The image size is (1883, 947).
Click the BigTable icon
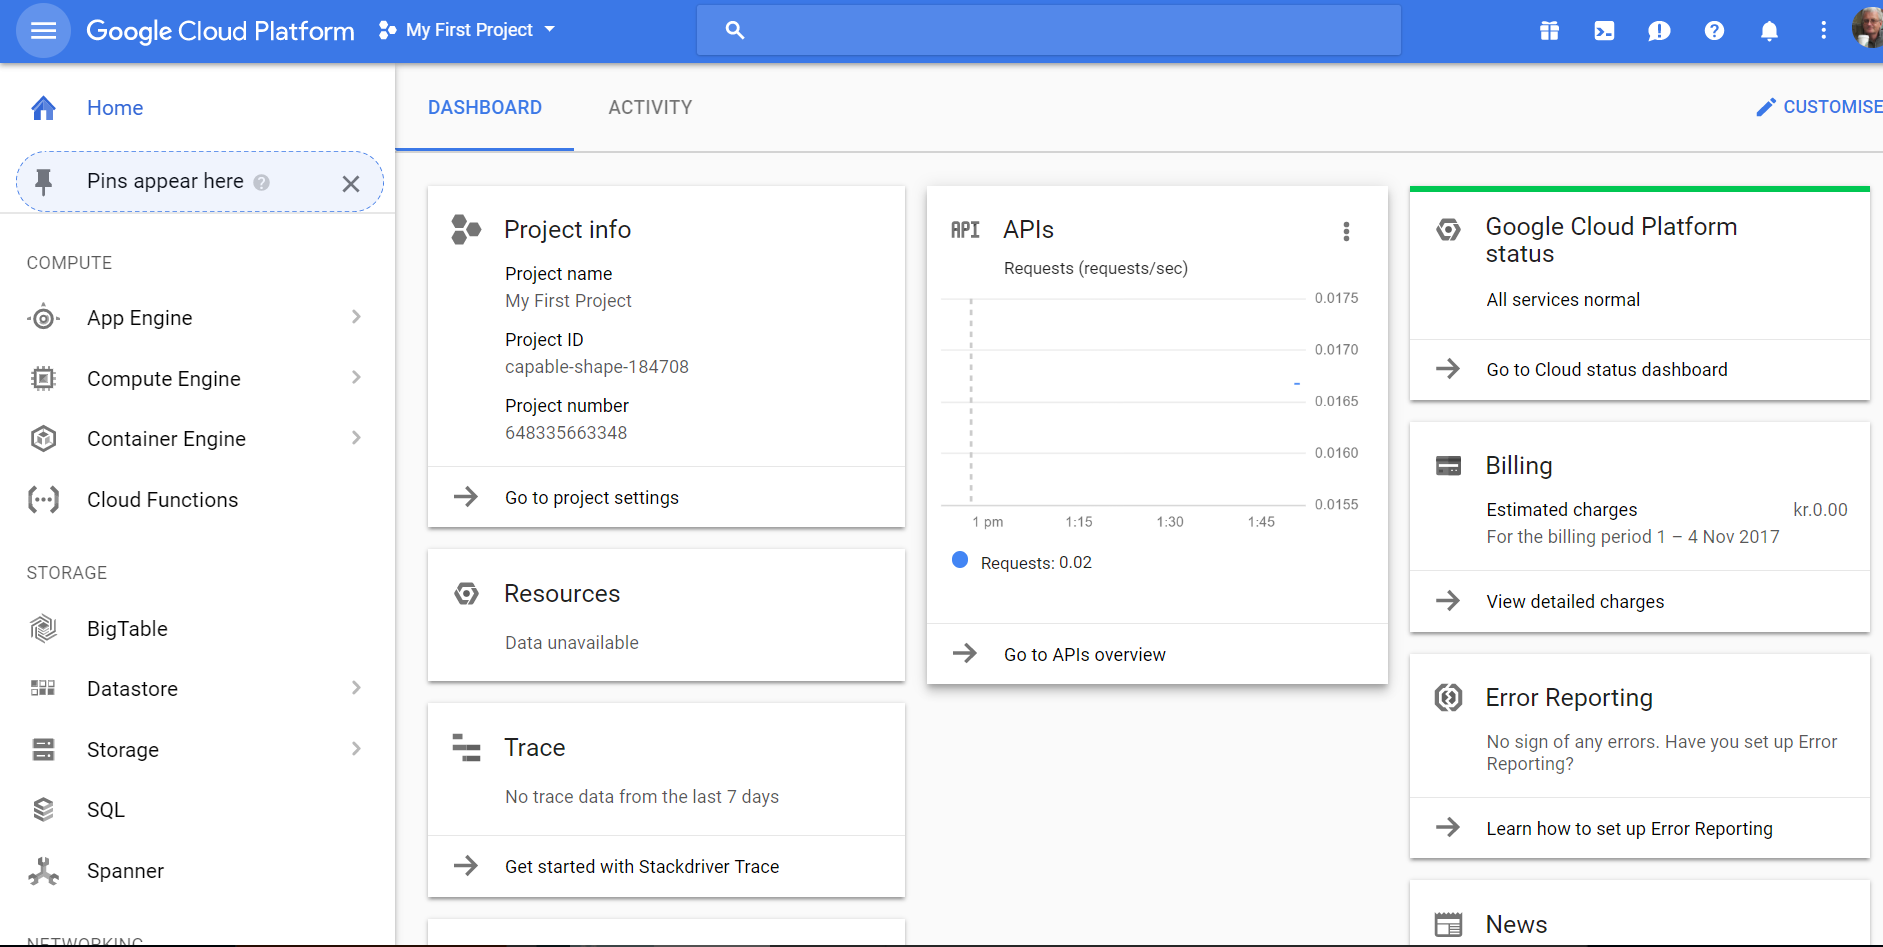point(43,628)
